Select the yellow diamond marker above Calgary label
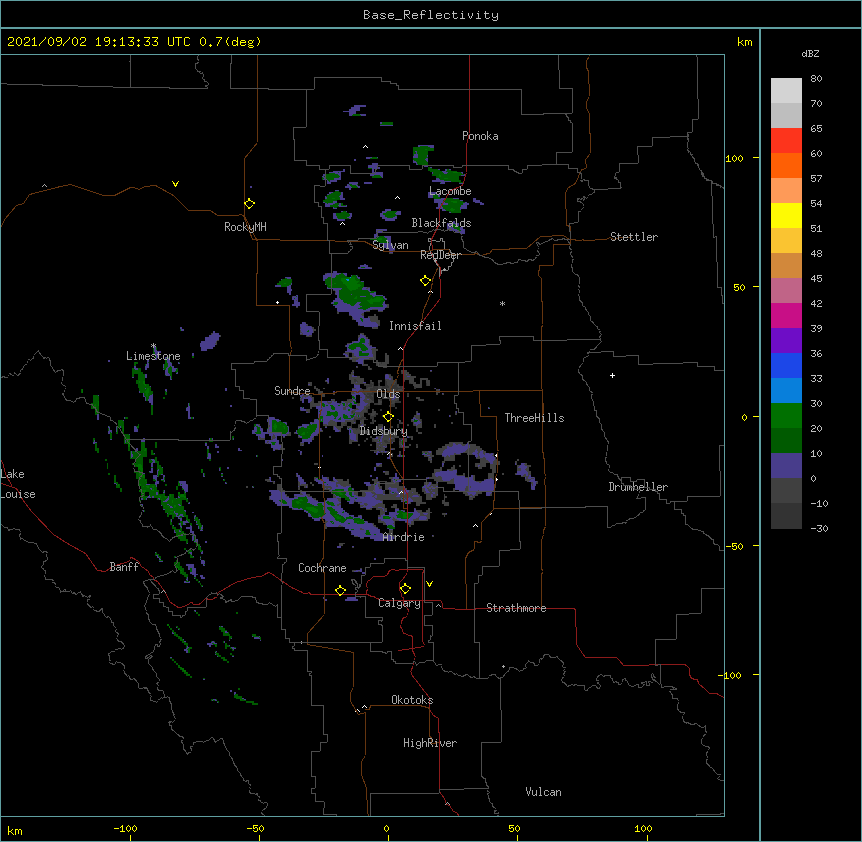This screenshot has width=862, height=842. point(405,589)
